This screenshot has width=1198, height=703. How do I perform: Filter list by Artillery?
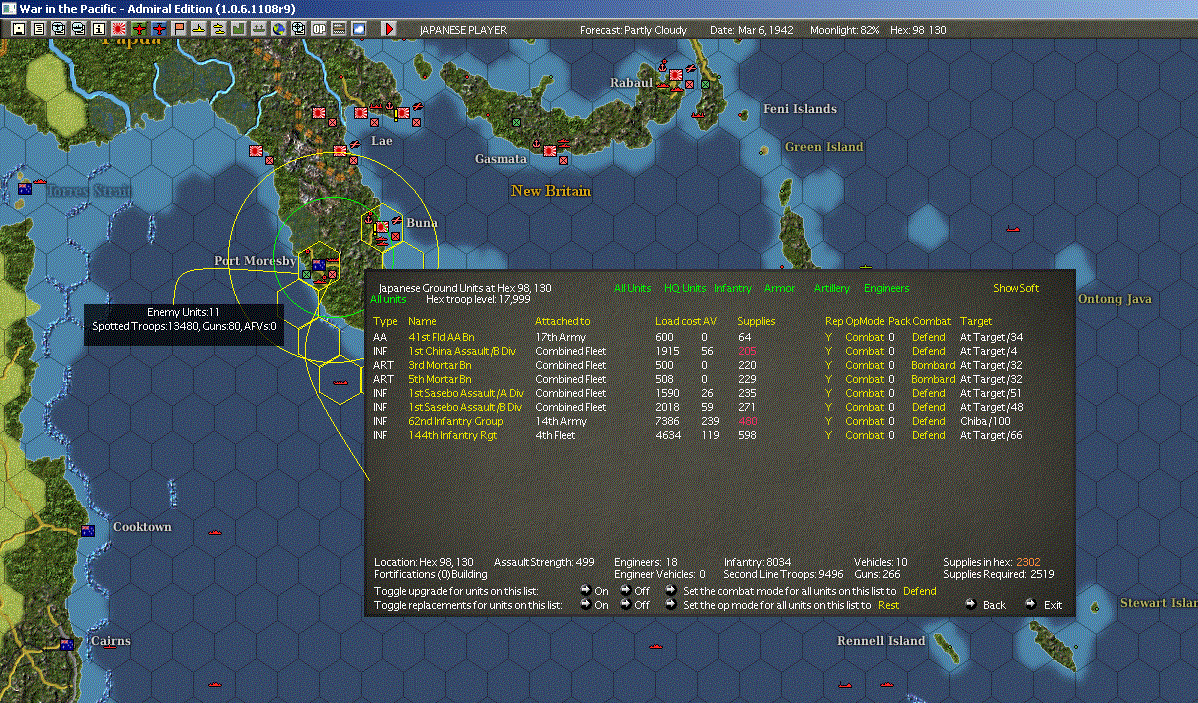[x=831, y=288]
